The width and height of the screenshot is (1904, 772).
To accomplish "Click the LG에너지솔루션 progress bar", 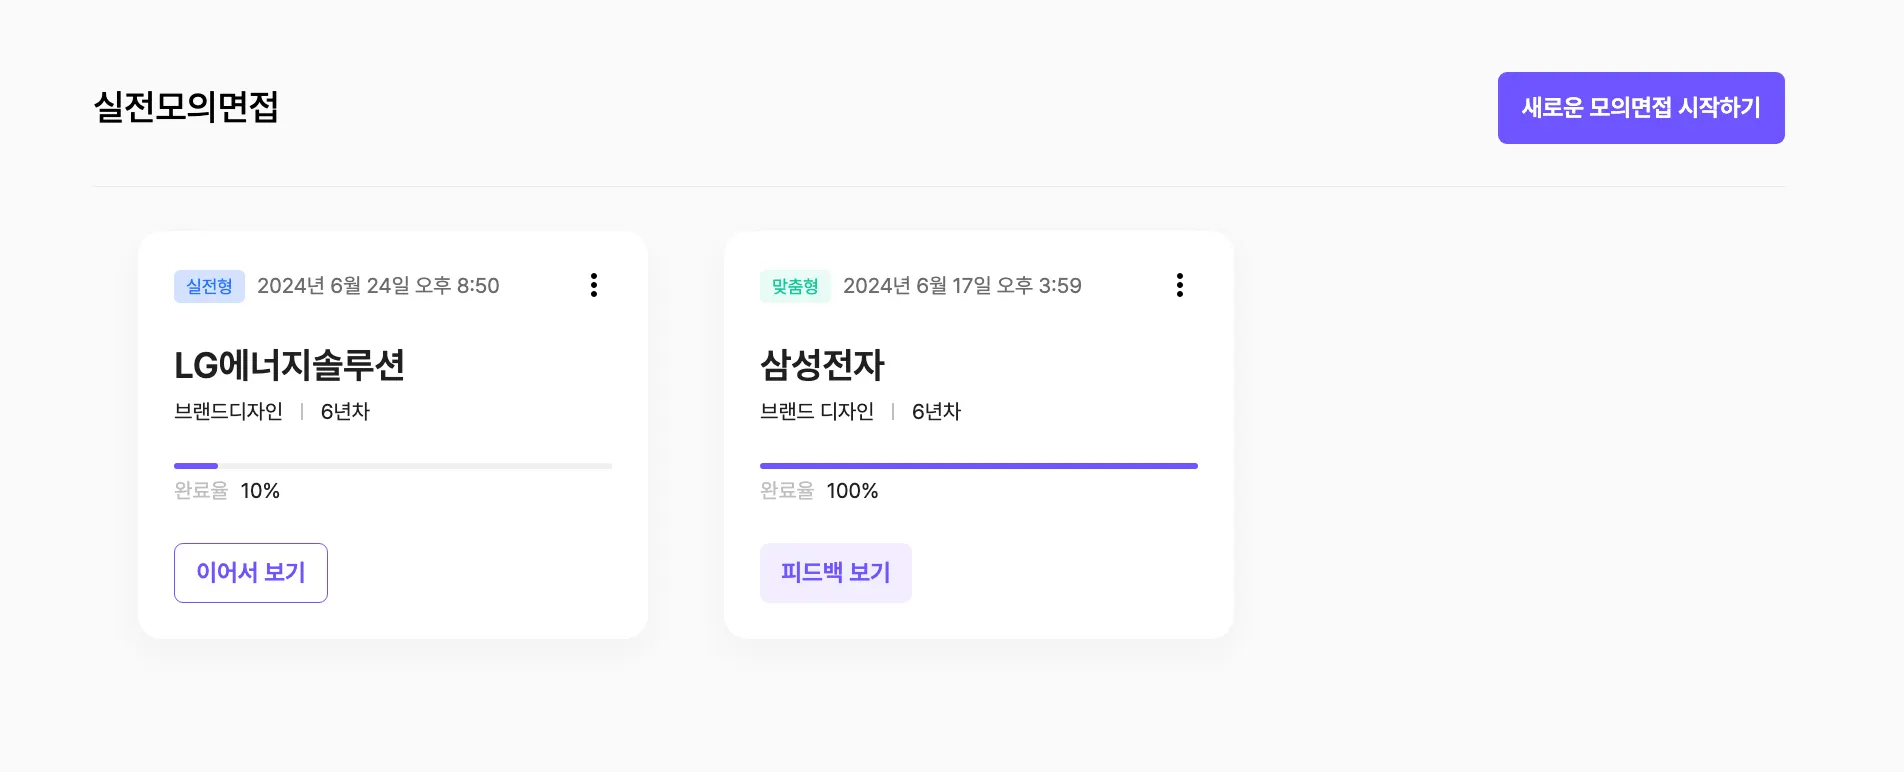I will click(x=393, y=466).
